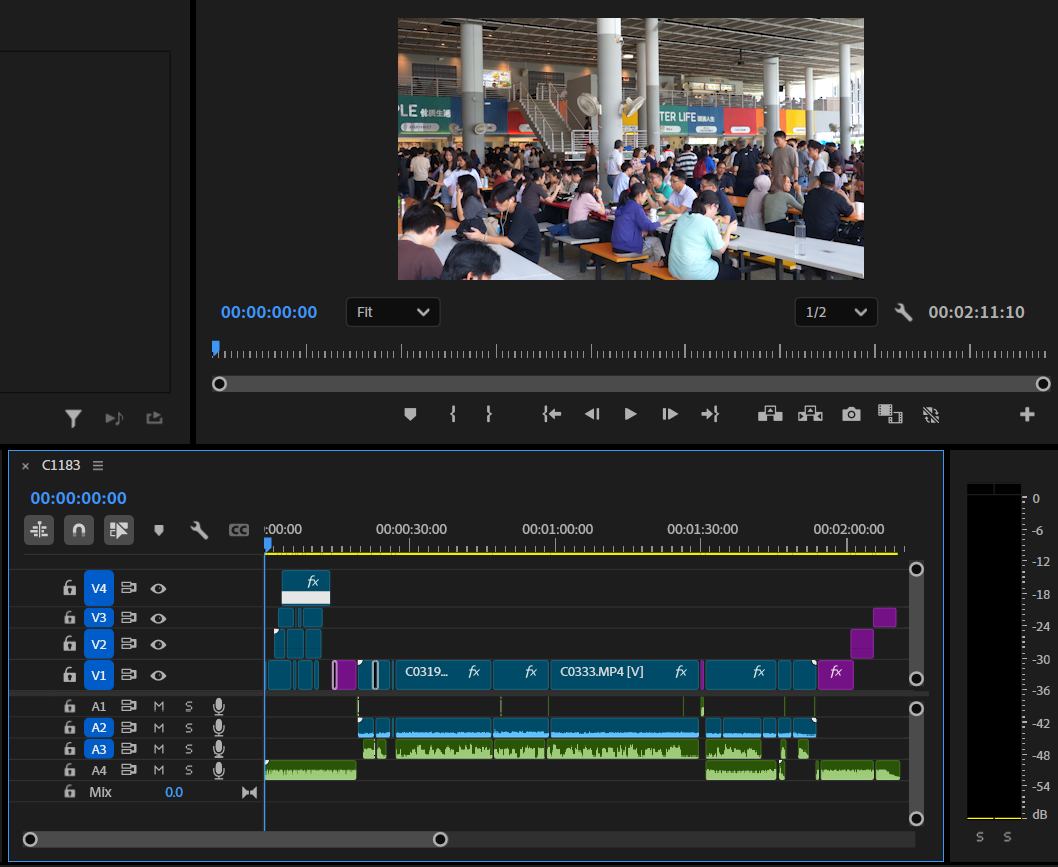This screenshot has height=867, width=1058.
Task: Toggle Snap in Timeline magnet icon
Action: coord(79,530)
